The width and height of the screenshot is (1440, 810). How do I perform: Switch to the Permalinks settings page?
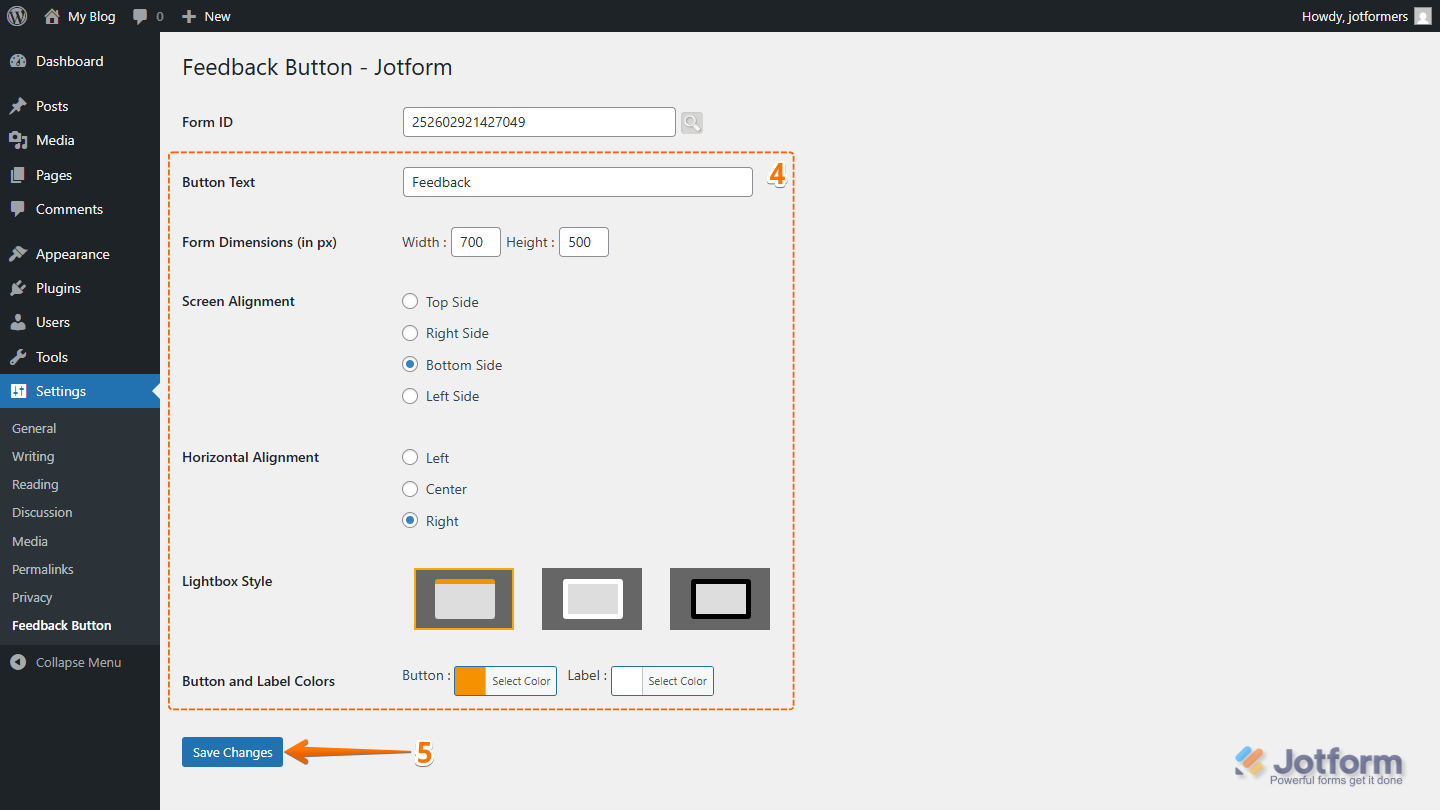pos(42,569)
